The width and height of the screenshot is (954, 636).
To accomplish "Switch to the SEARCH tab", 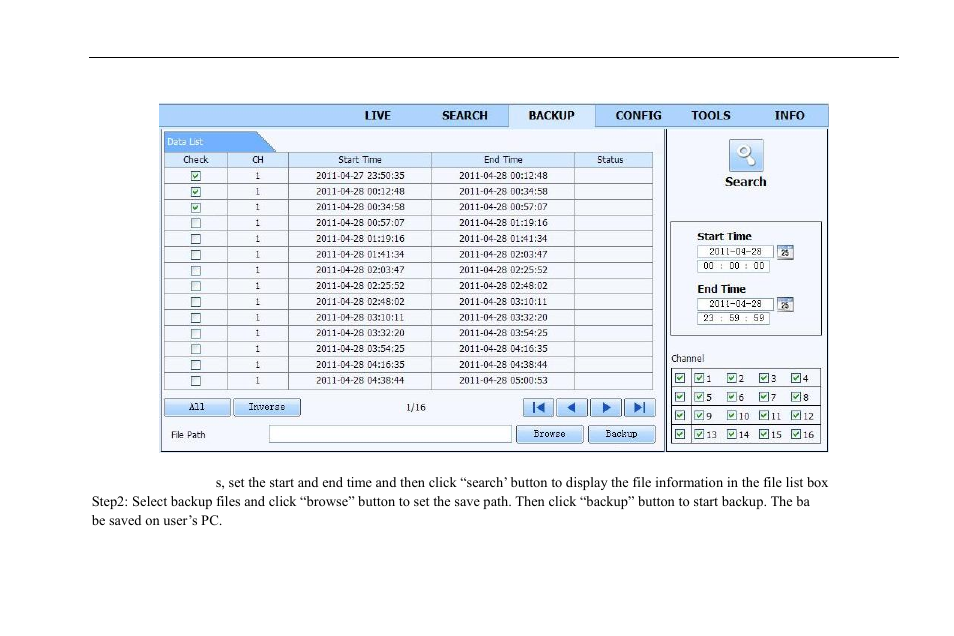I will click(x=465, y=116).
